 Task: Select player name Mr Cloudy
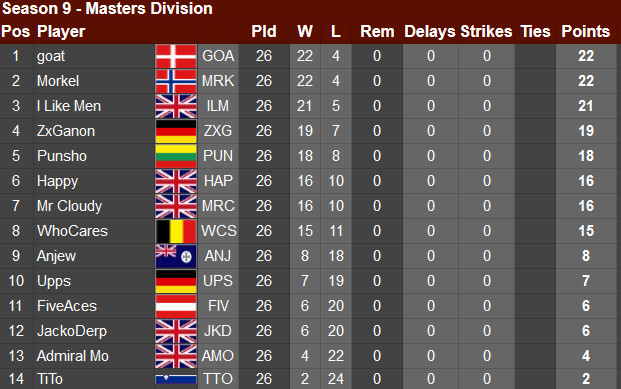tap(69, 206)
